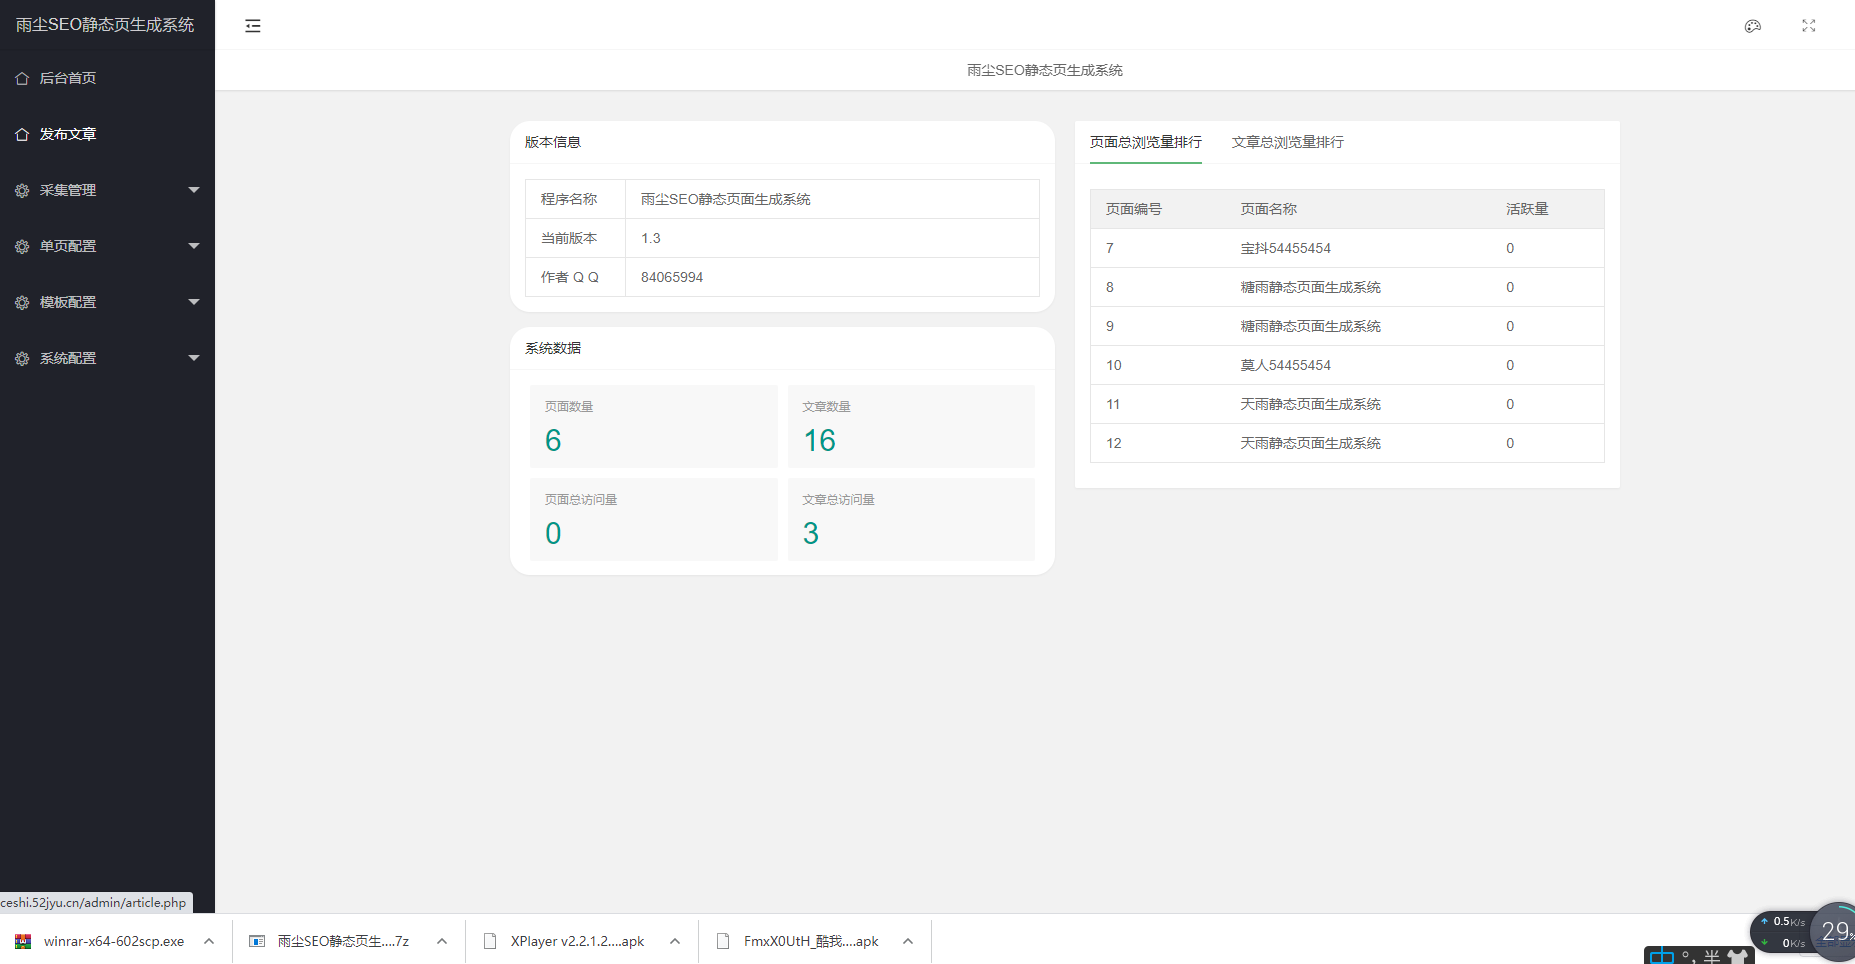
Task: Click the gear icon beside 单页配置
Action: tap(22, 246)
